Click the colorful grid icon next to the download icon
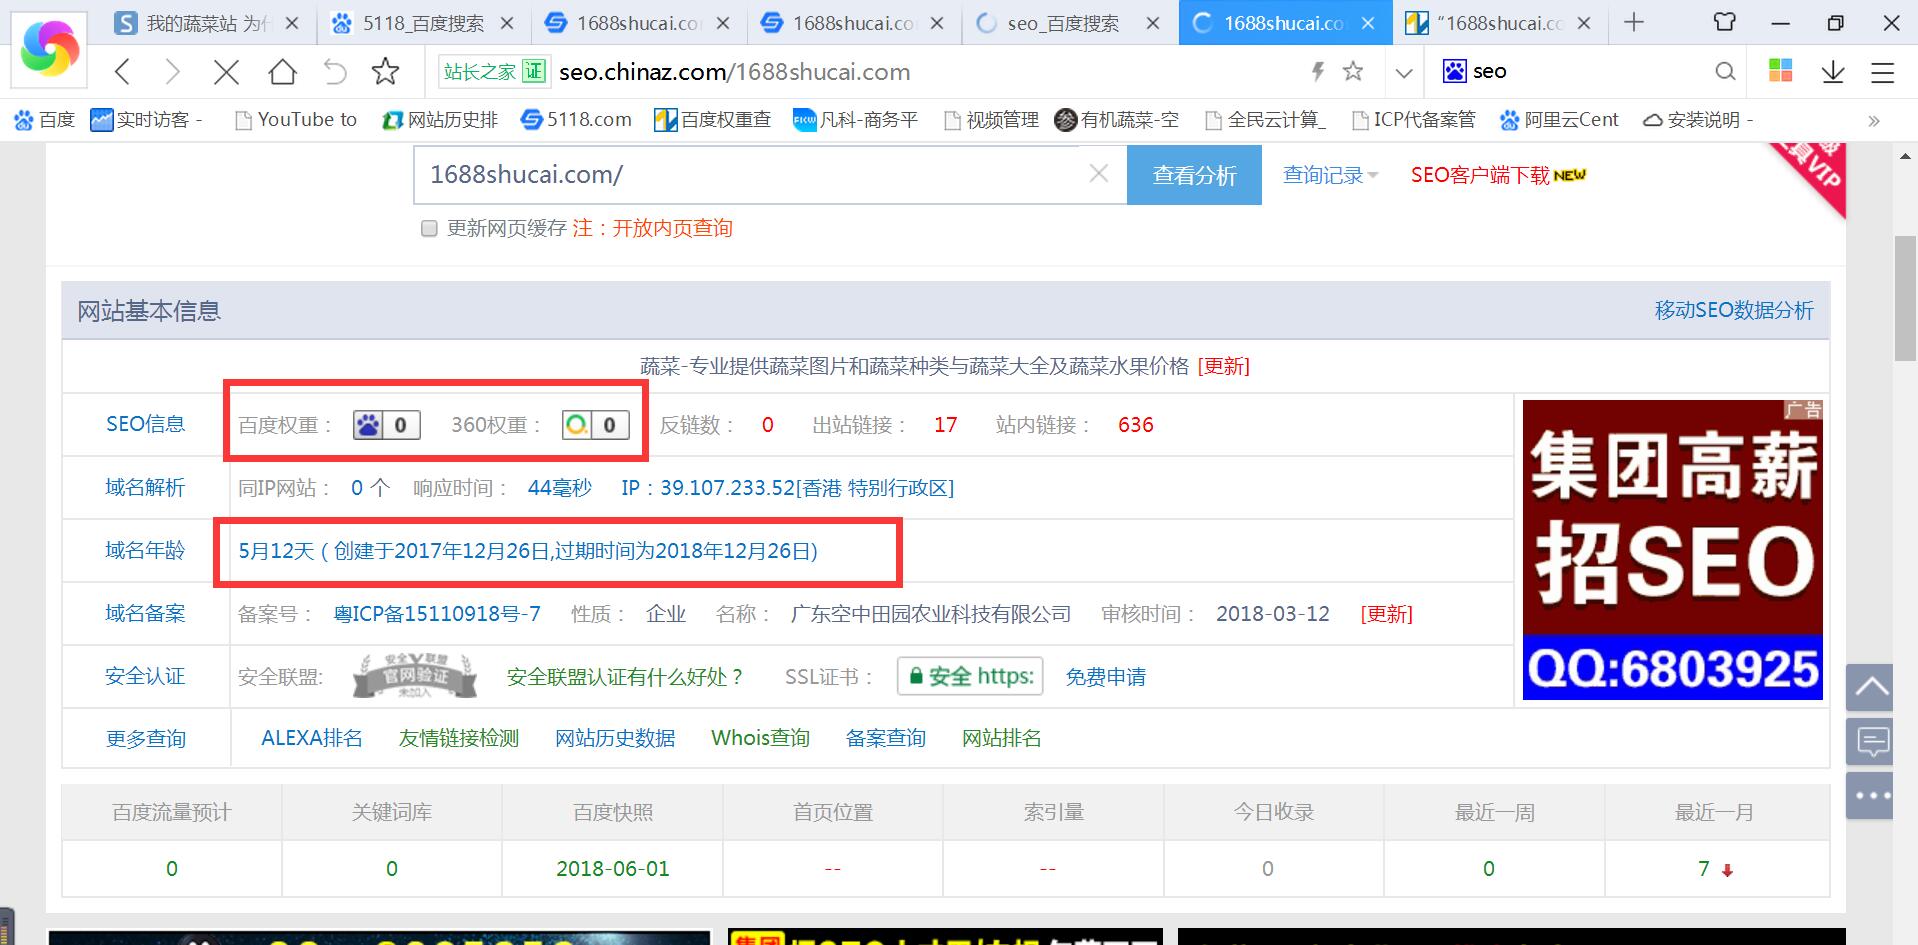This screenshot has width=1918, height=945. tap(1781, 71)
